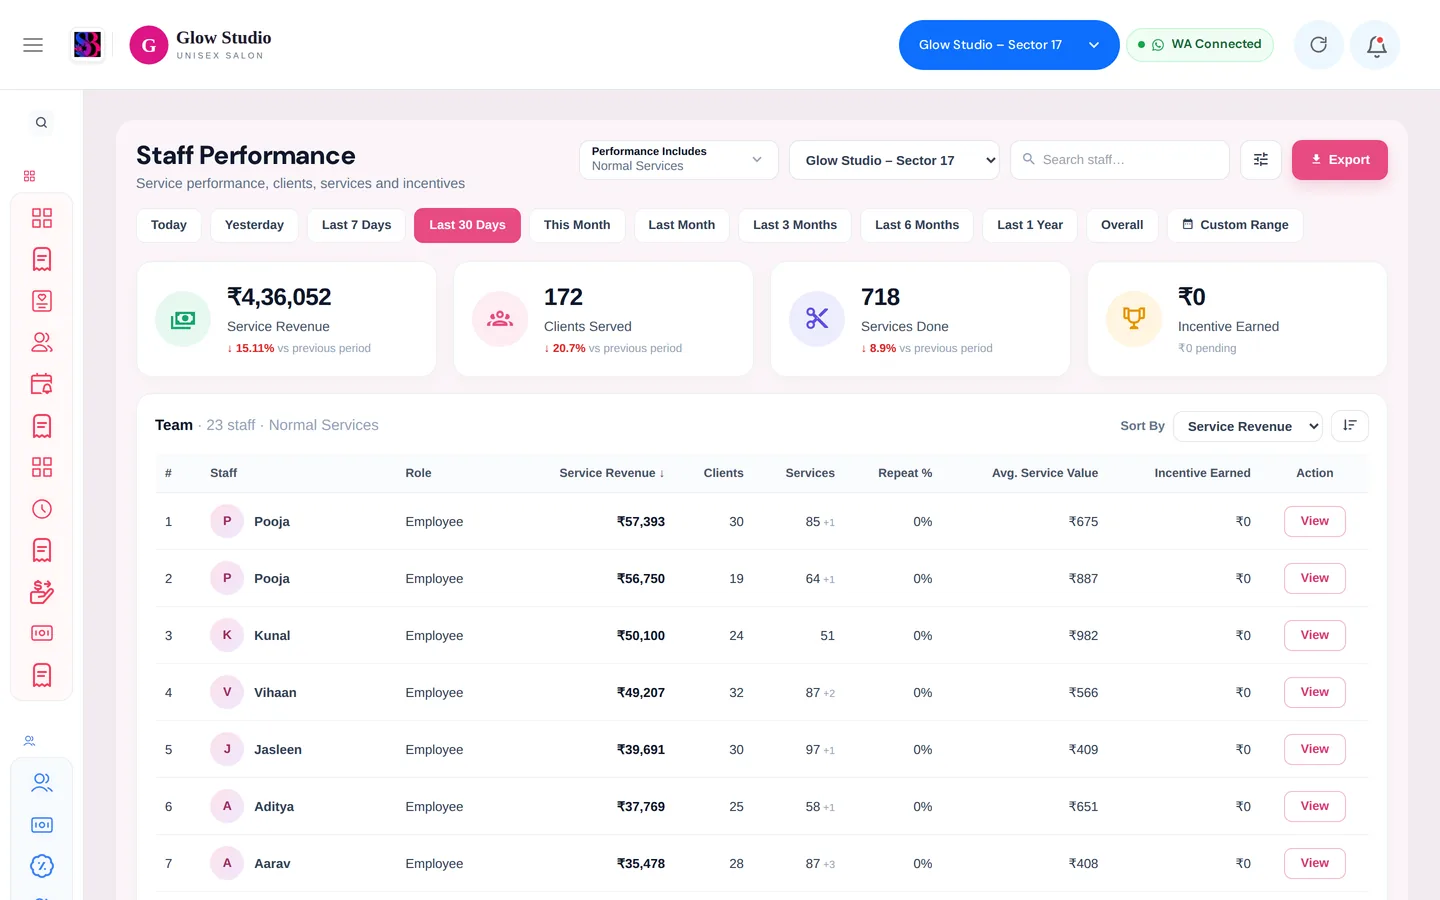Open the calendar appointments icon in sidebar
The image size is (1440, 900).
(x=42, y=384)
